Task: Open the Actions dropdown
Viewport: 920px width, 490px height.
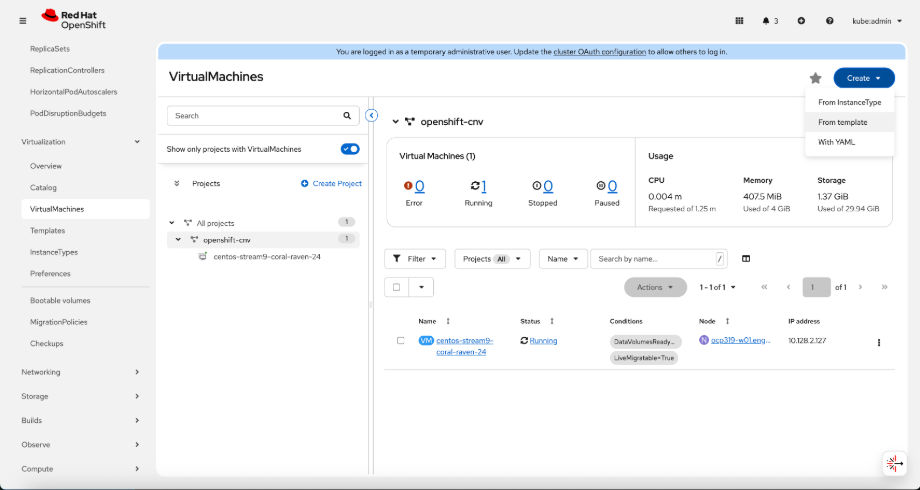Action: [655, 287]
